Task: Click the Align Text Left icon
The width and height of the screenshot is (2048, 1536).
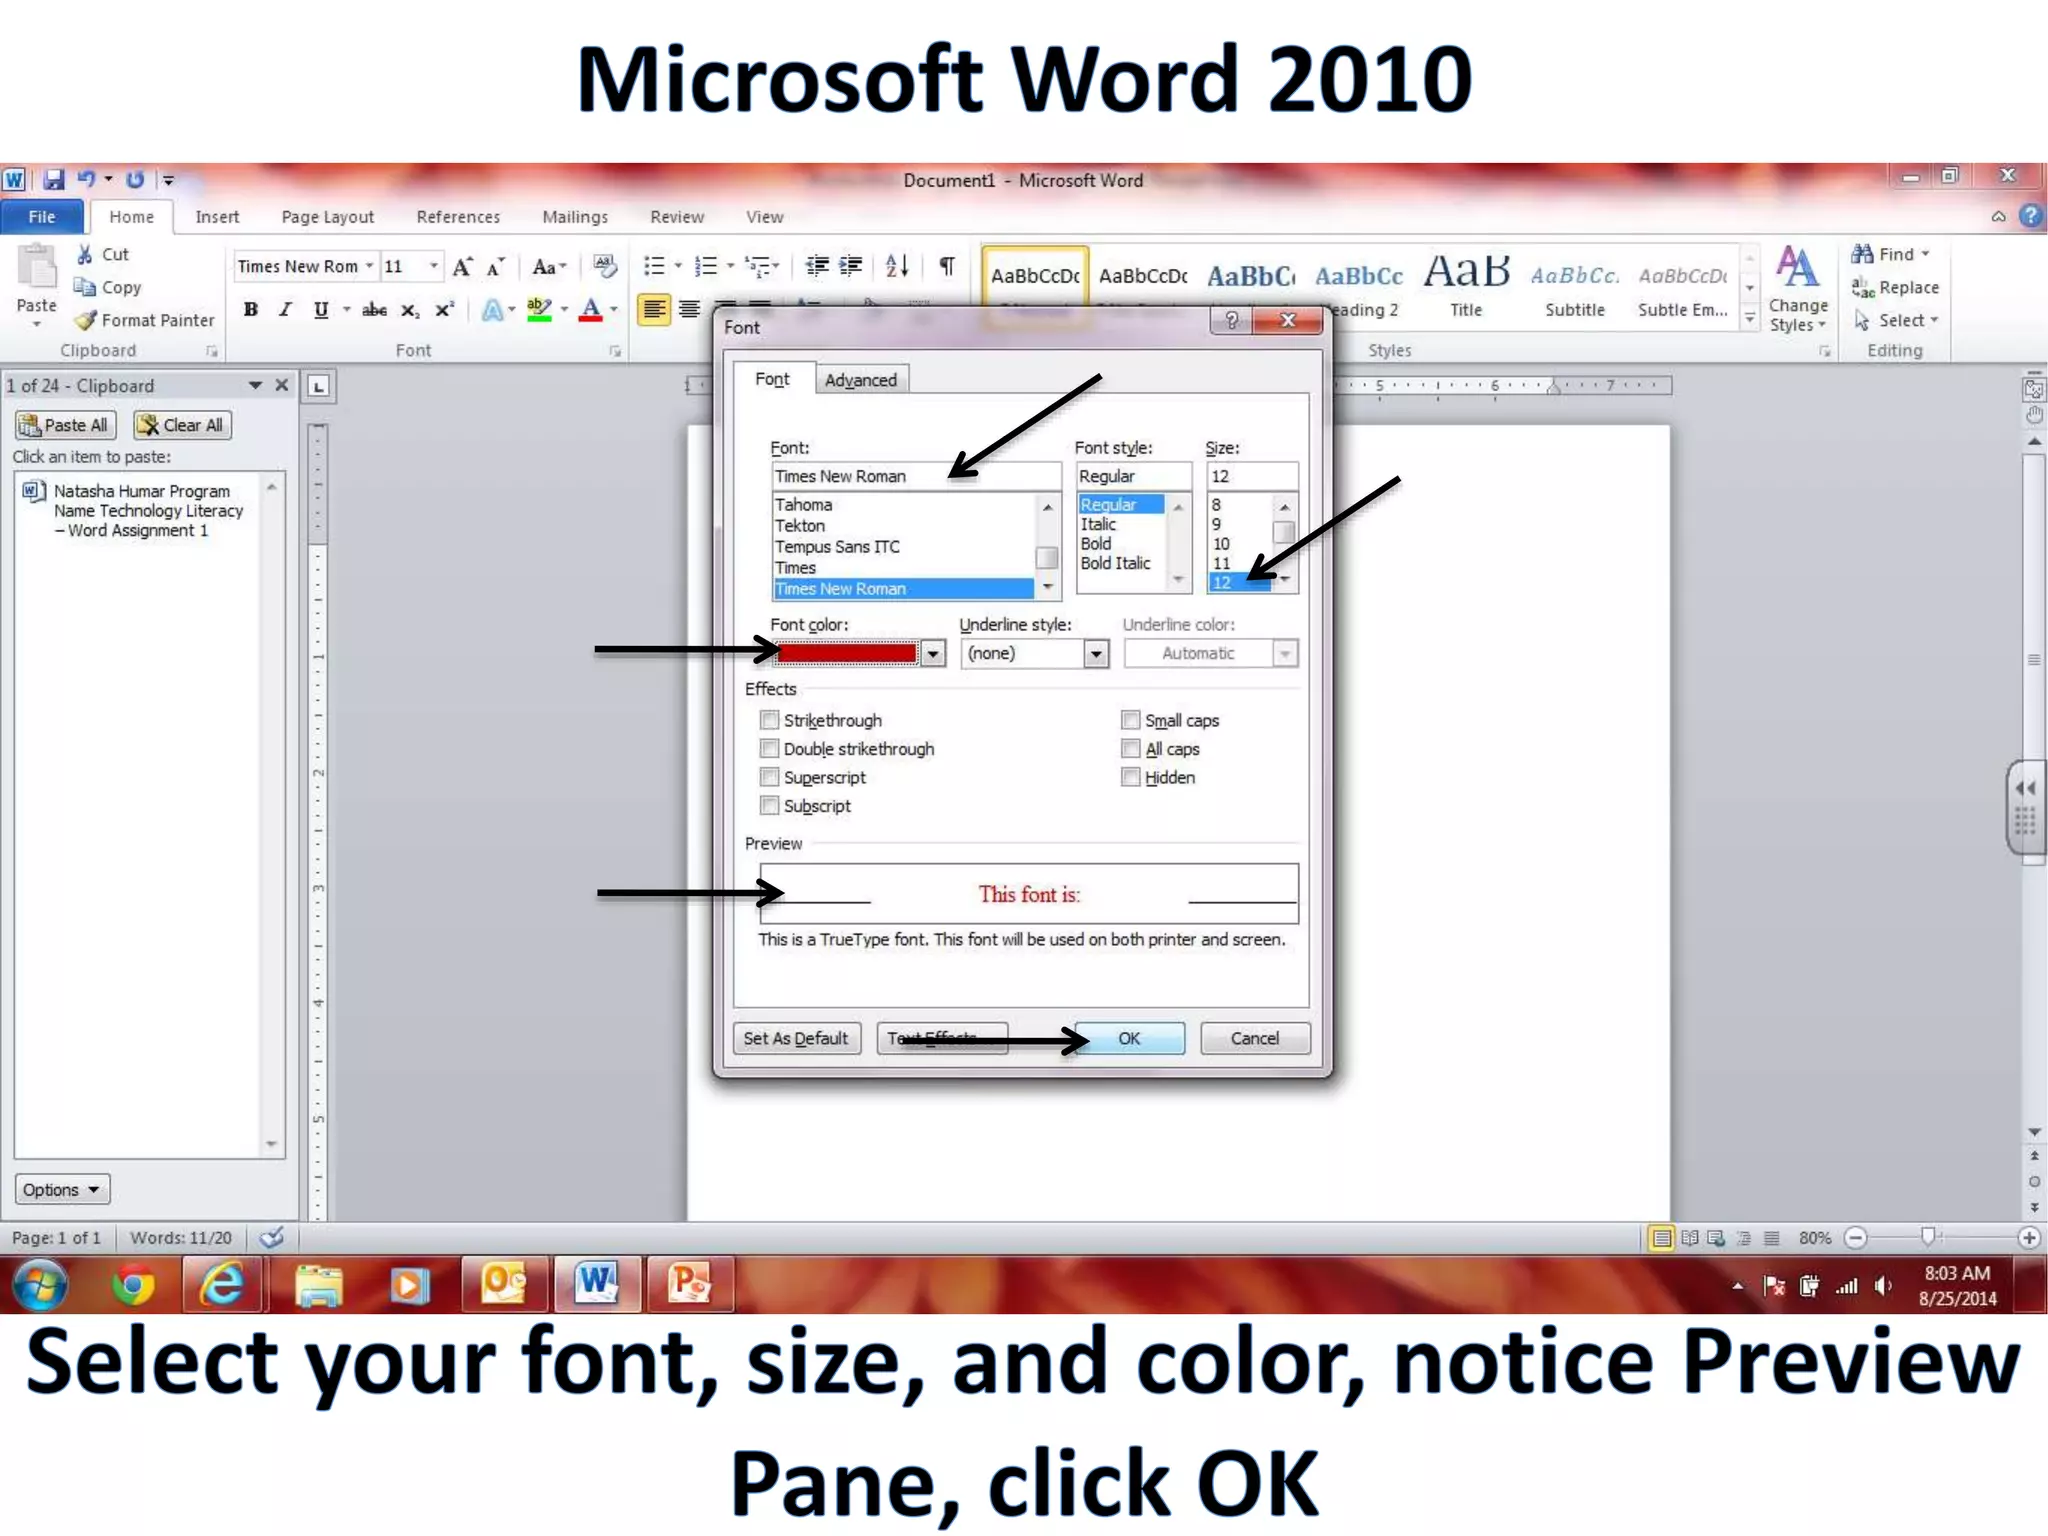Action: [x=654, y=309]
